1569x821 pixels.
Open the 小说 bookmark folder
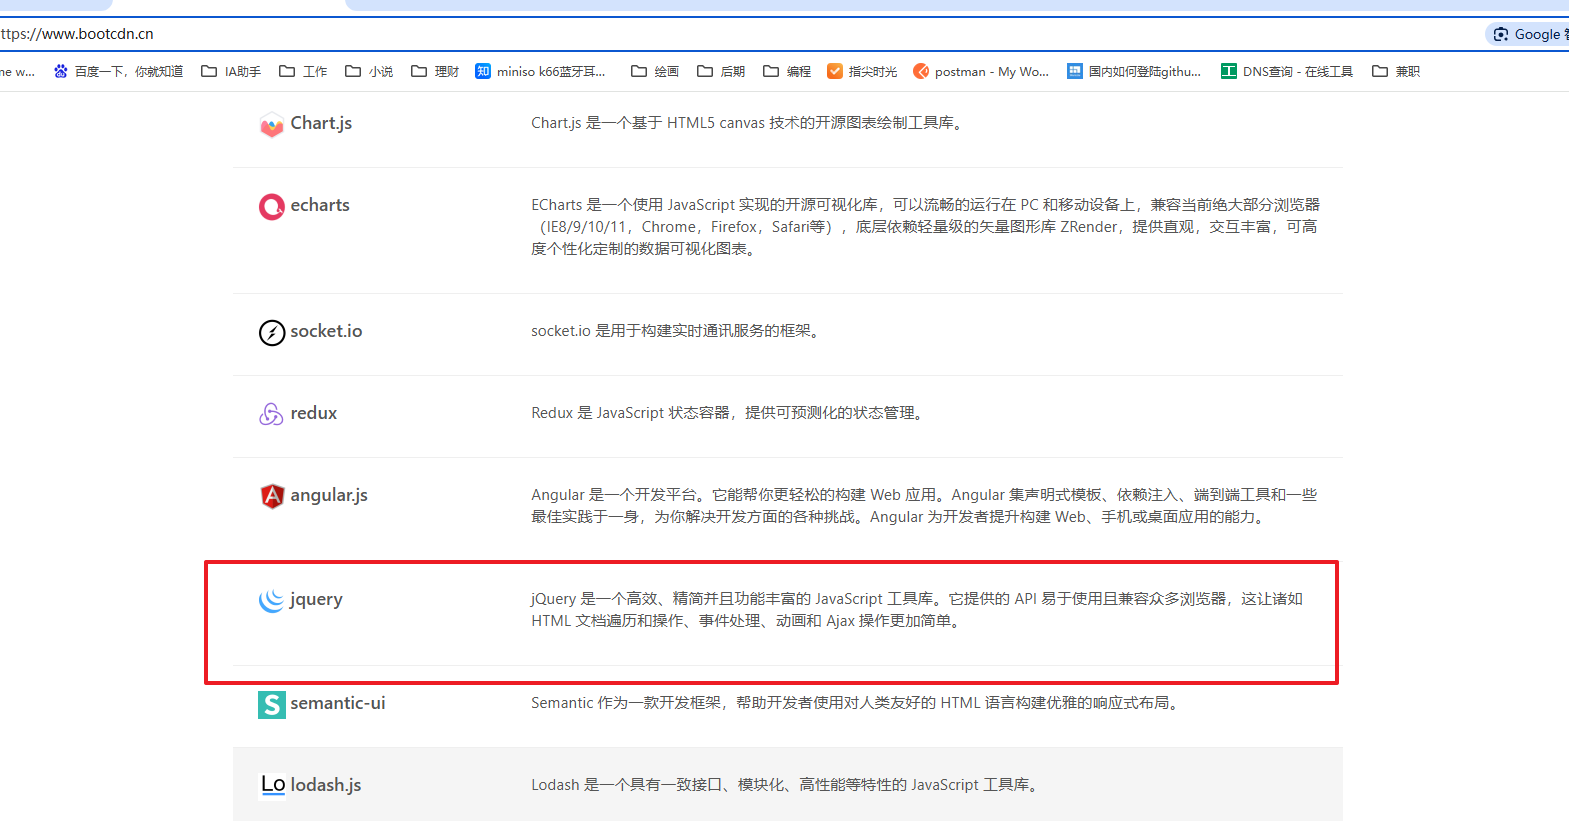369,71
